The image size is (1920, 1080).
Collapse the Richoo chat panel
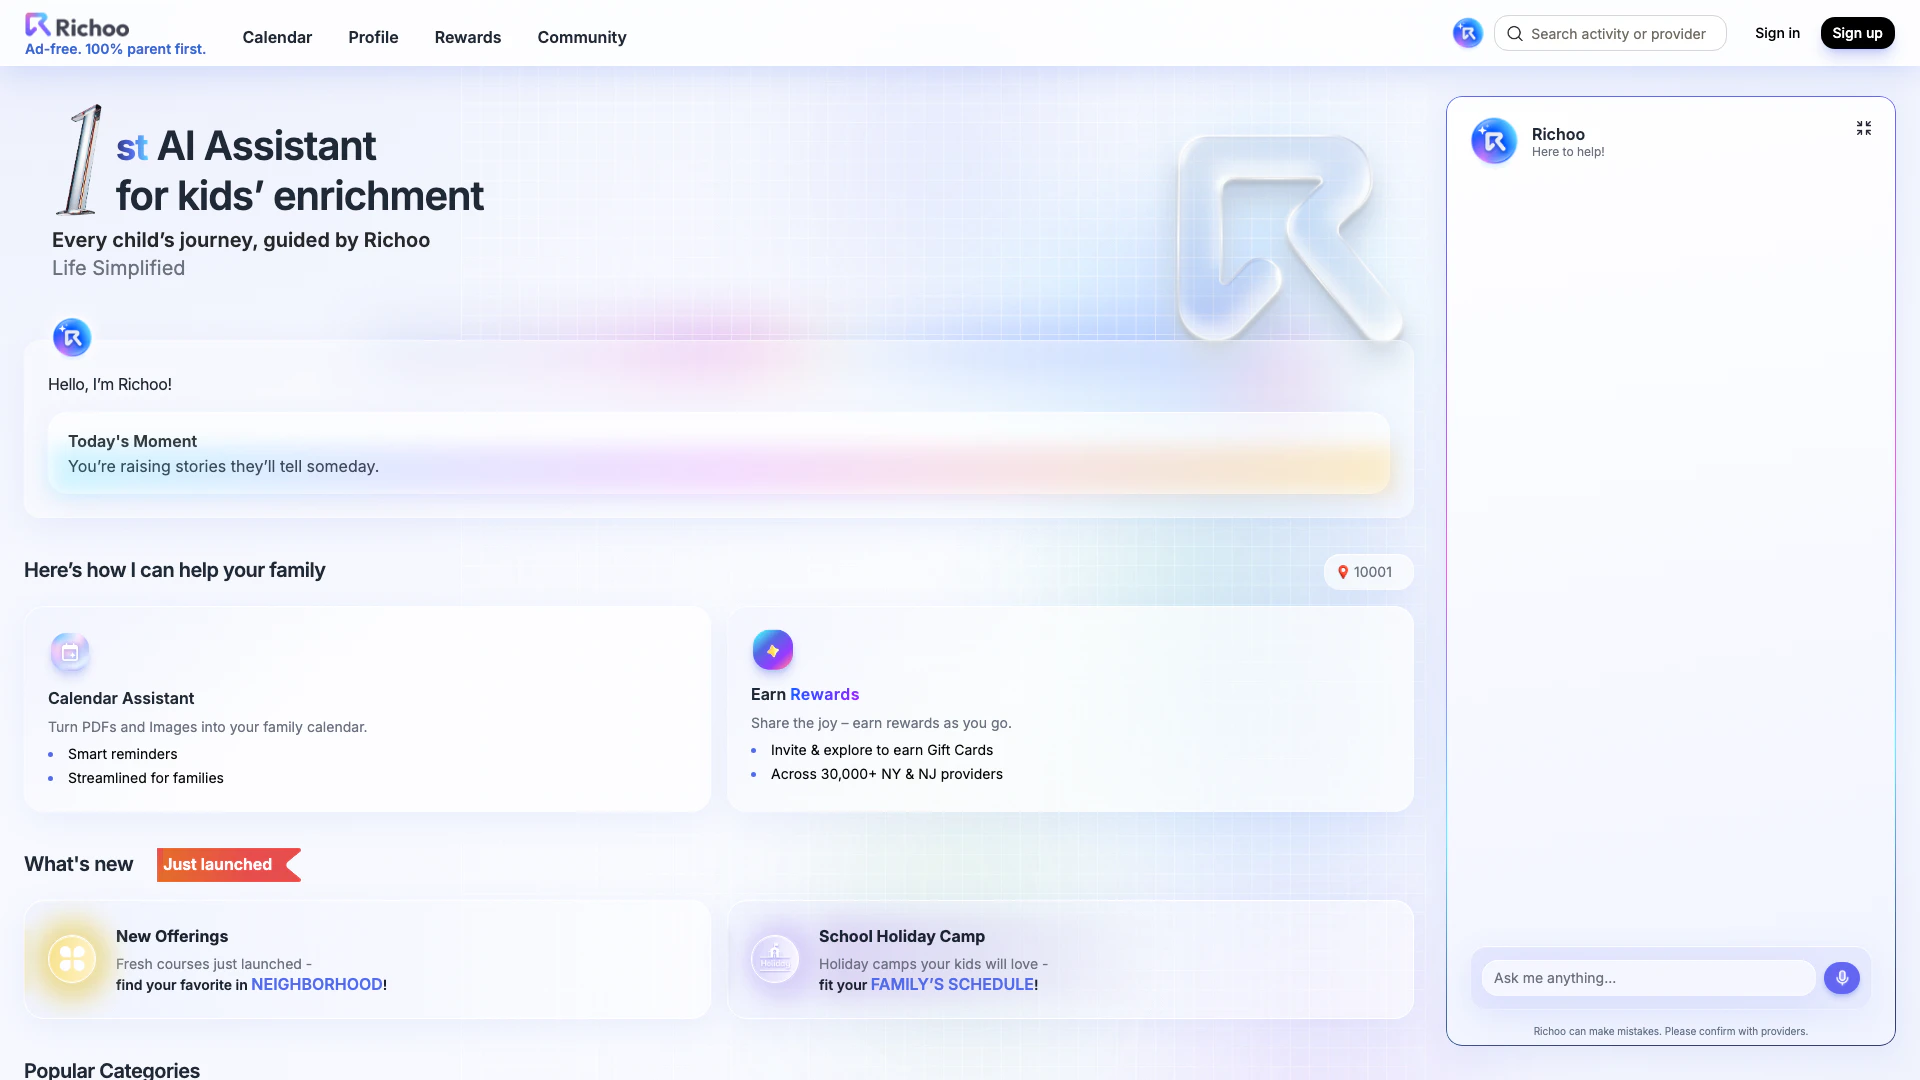pos(1863,128)
